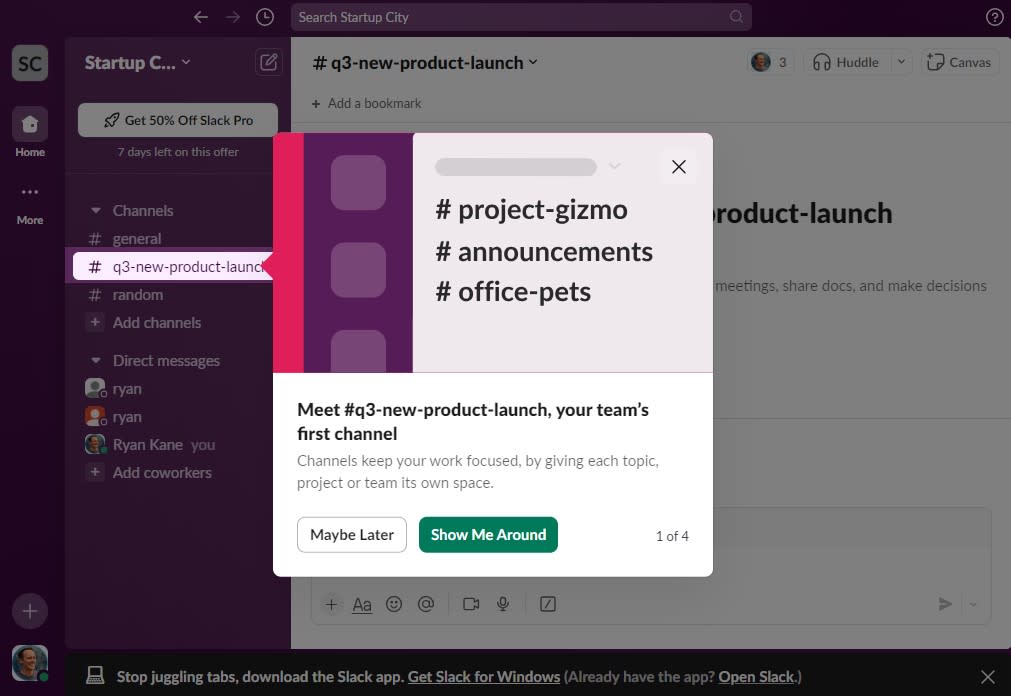1011x696 pixels.
Task: Open the Startup C... workspace menu
Action: coord(137,63)
